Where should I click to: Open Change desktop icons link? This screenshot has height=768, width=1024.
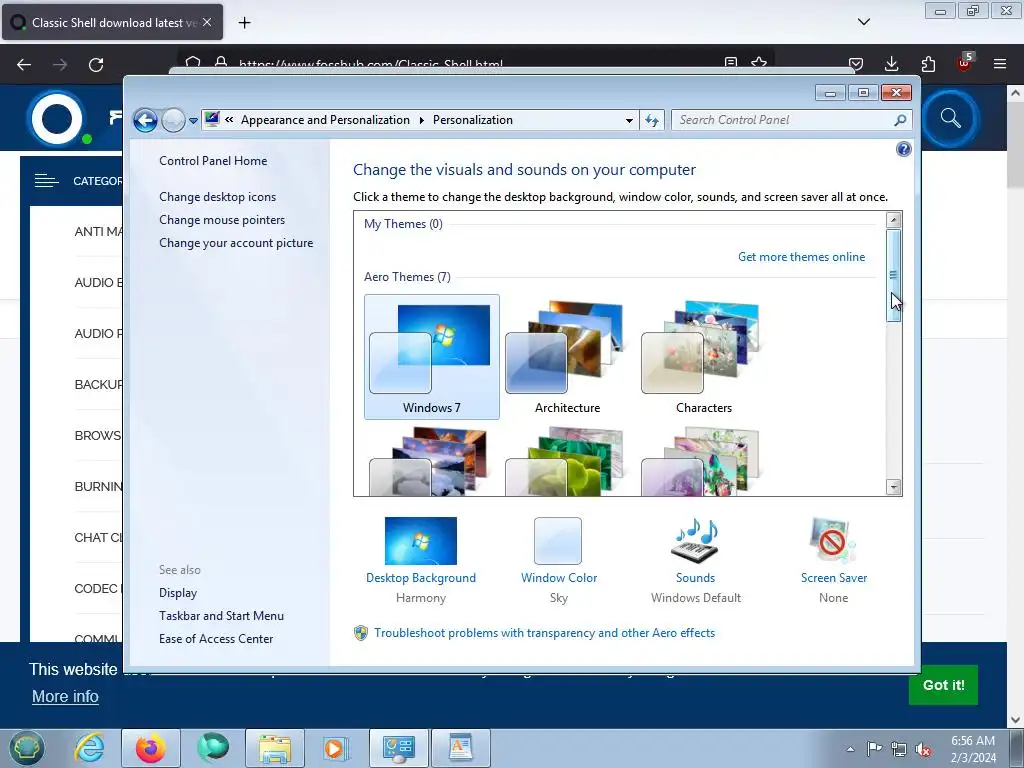click(x=217, y=197)
